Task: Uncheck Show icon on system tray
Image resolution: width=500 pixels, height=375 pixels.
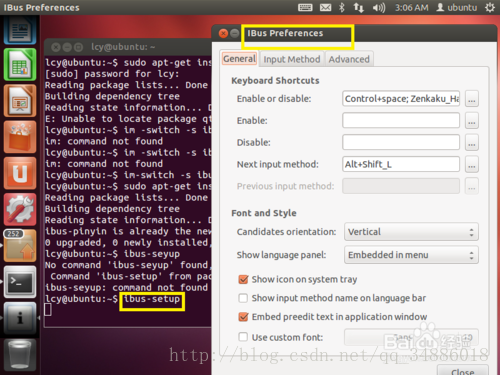Action: coord(243,279)
